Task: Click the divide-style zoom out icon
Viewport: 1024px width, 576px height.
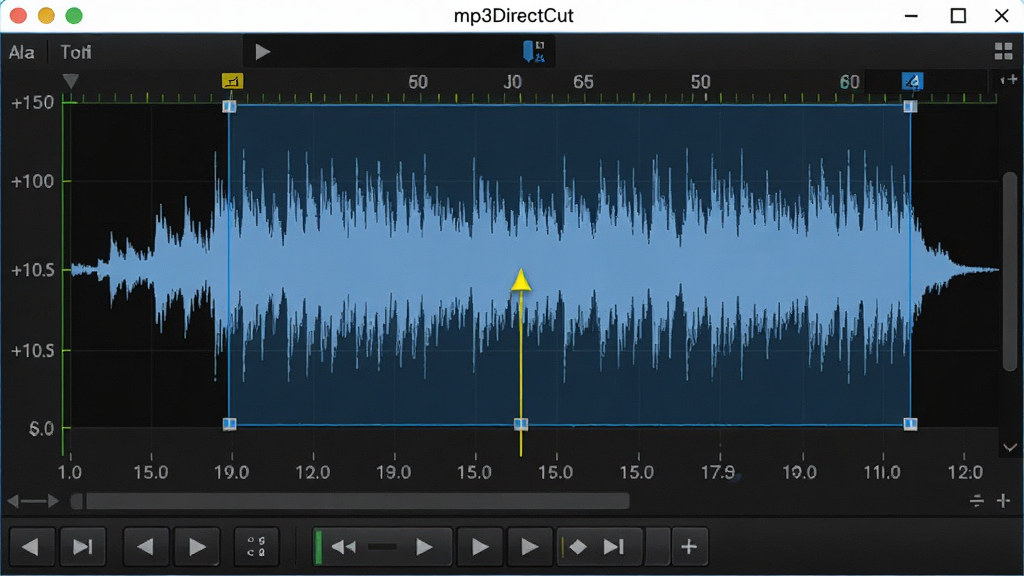Action: pos(976,501)
